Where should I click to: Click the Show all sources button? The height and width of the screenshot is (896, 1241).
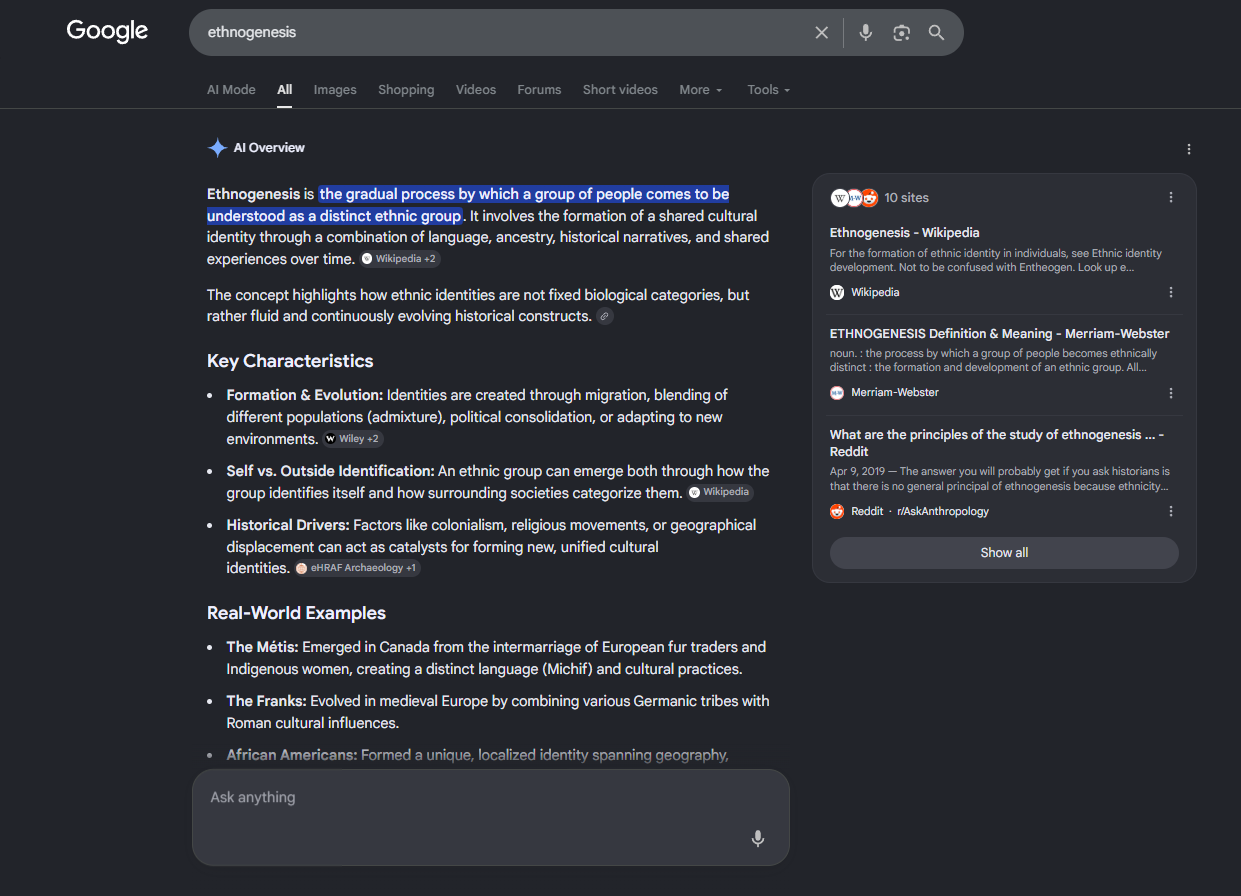point(1004,553)
